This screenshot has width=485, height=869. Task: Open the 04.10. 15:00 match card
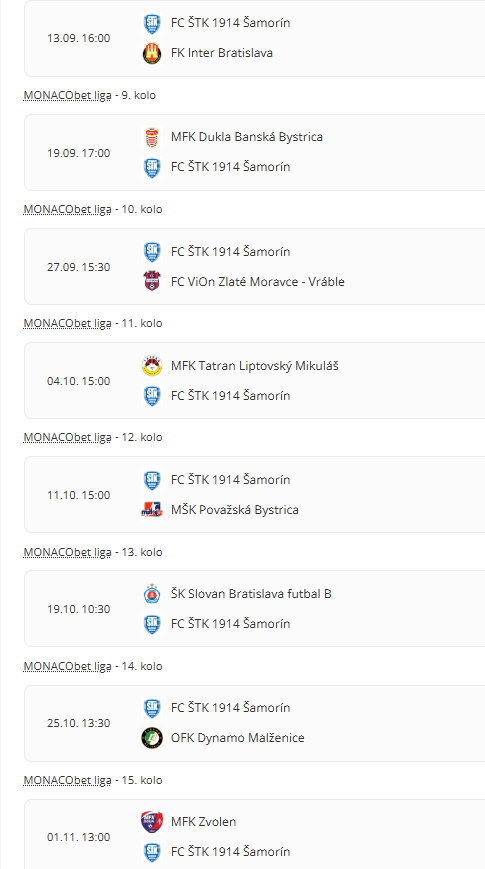255,381
